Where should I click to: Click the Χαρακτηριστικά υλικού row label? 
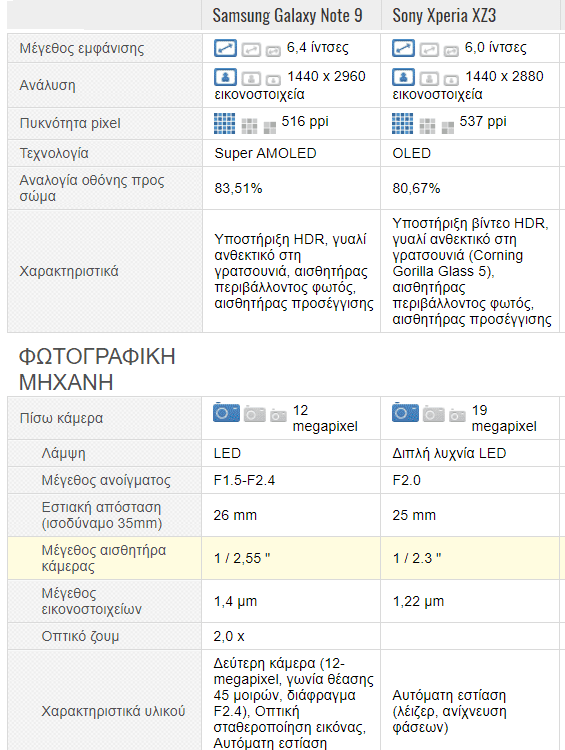pos(113,711)
